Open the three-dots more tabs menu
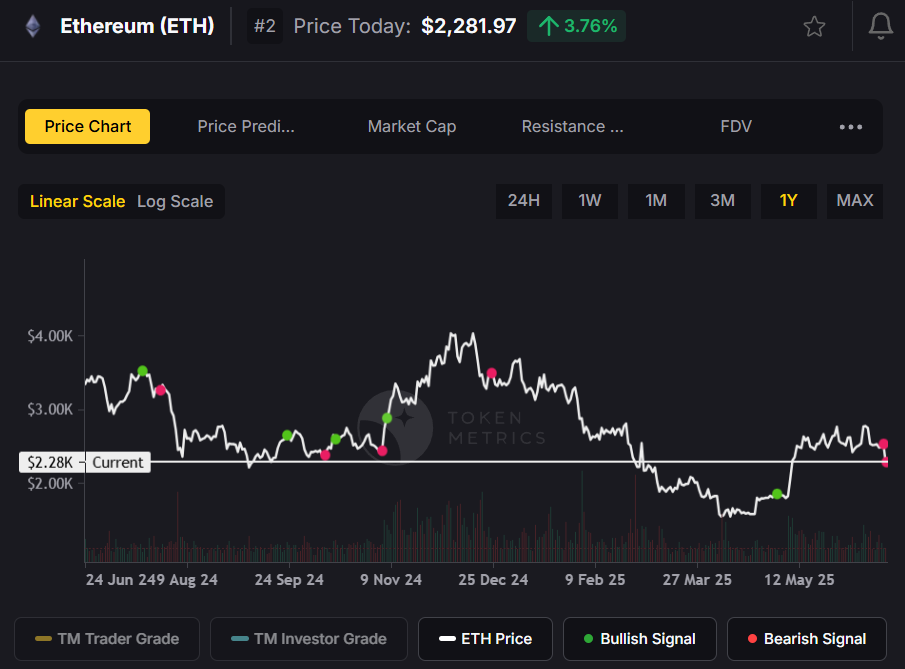This screenshot has width=905, height=669. point(851,127)
